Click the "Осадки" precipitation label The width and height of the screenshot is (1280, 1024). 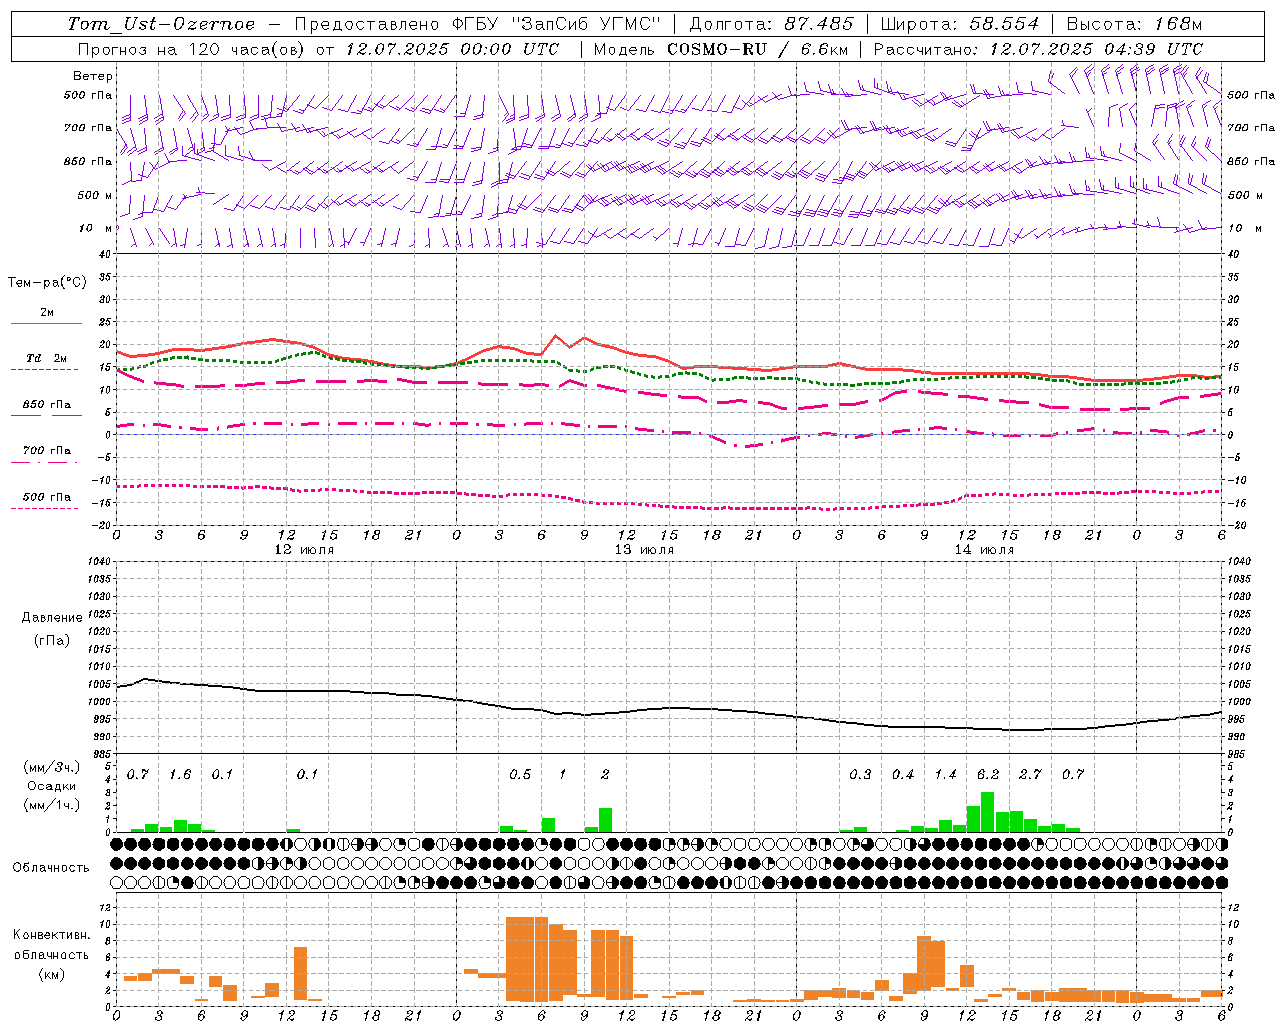52,786
